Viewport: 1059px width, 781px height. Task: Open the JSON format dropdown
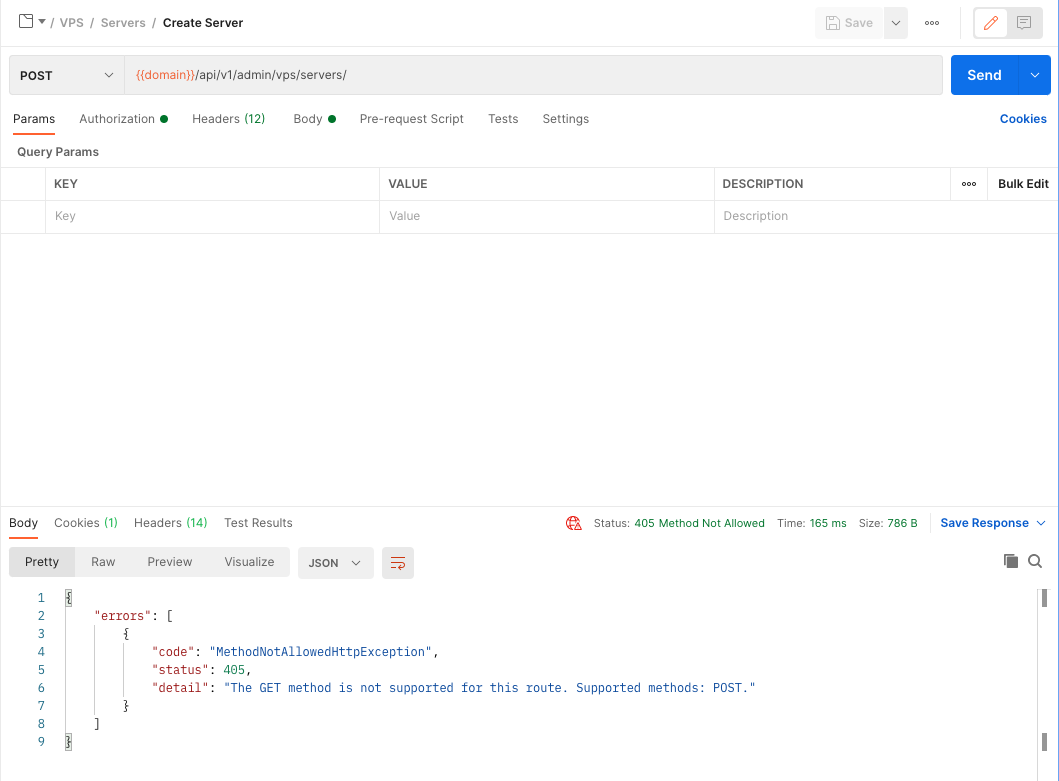click(x=335, y=563)
